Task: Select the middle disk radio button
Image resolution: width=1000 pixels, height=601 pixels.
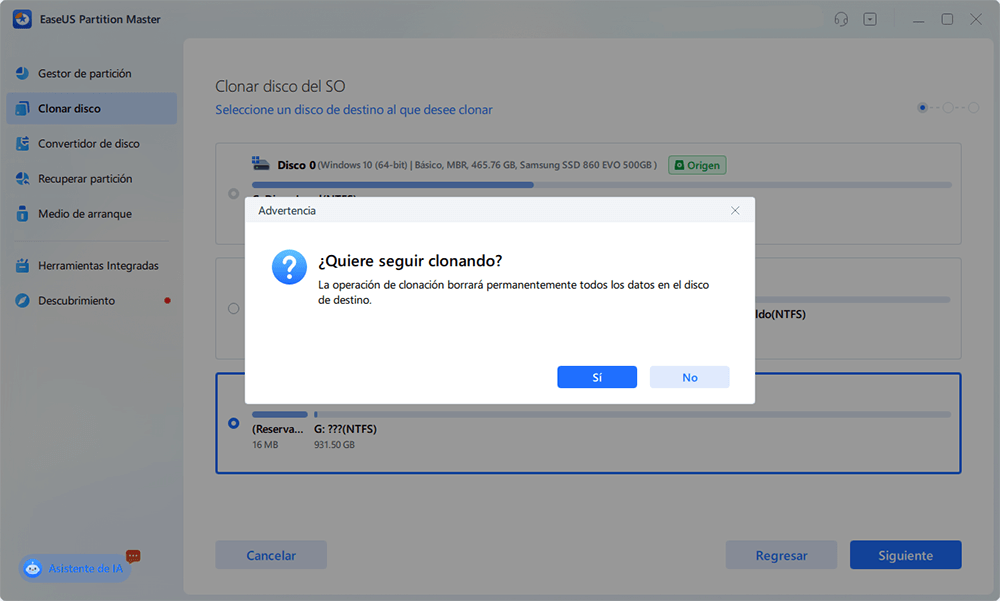Action: pyautogui.click(x=234, y=309)
